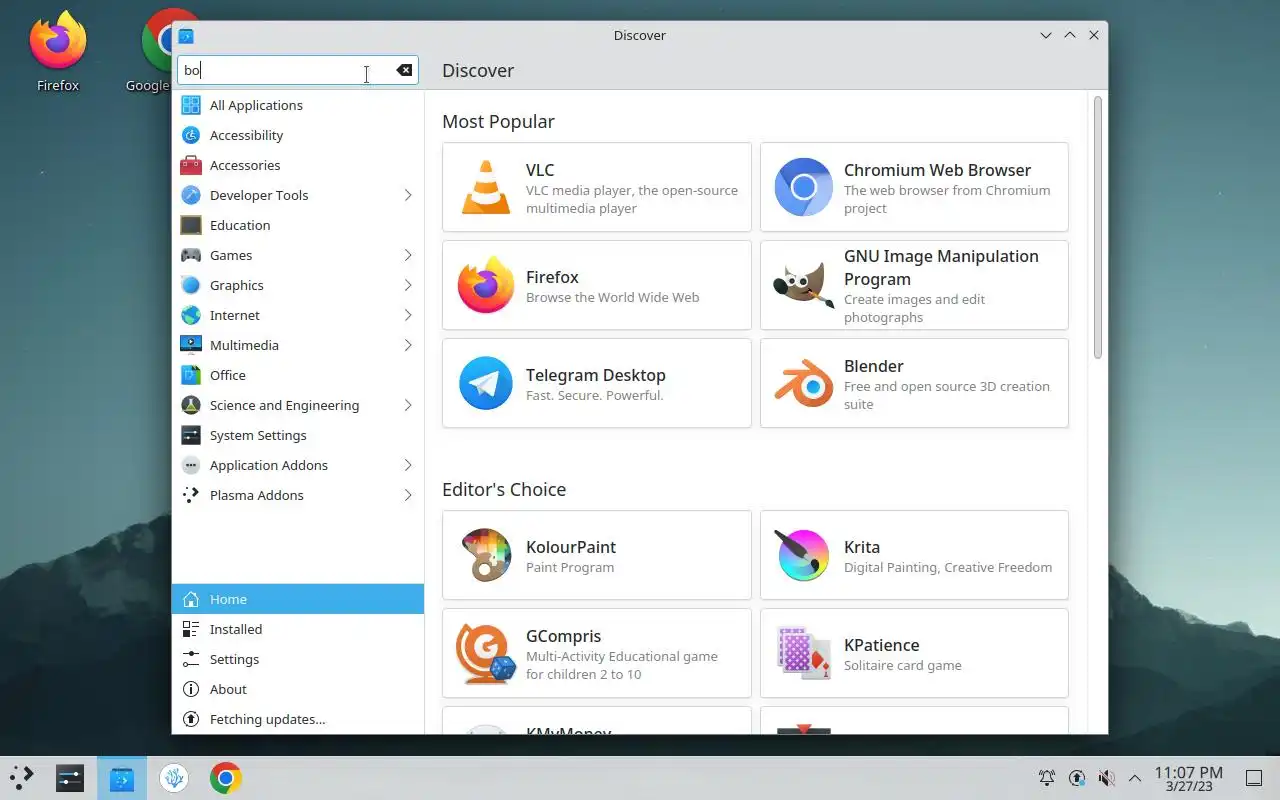Click the 'Editor's Choice' heading
This screenshot has width=1280, height=800.
pyautogui.click(x=504, y=489)
